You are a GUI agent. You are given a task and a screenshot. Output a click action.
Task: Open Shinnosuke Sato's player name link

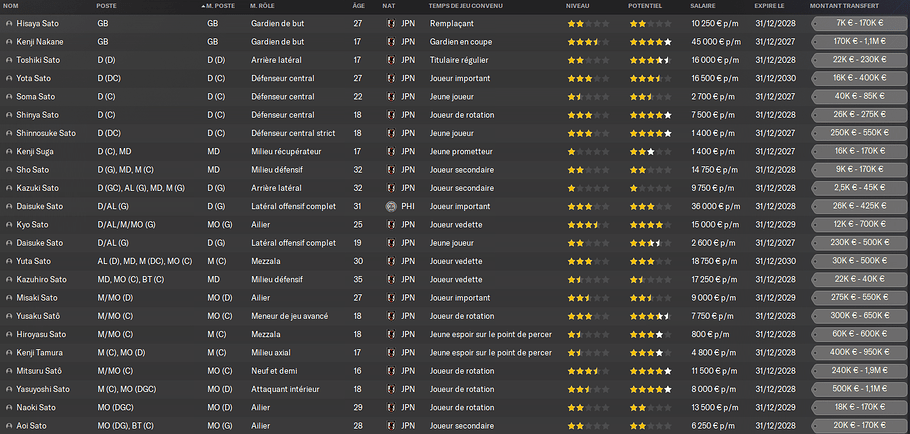(46, 133)
